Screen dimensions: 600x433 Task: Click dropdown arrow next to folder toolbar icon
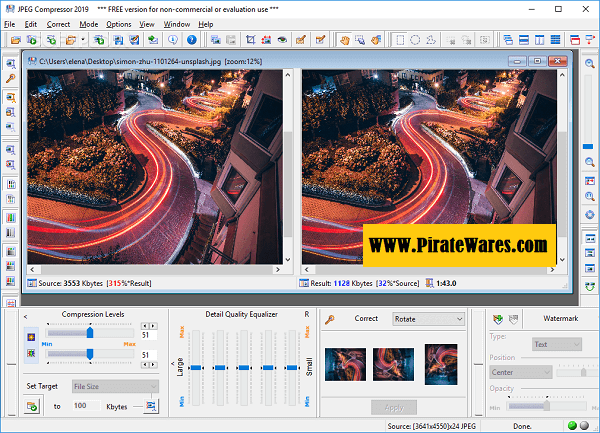(x=83, y=40)
